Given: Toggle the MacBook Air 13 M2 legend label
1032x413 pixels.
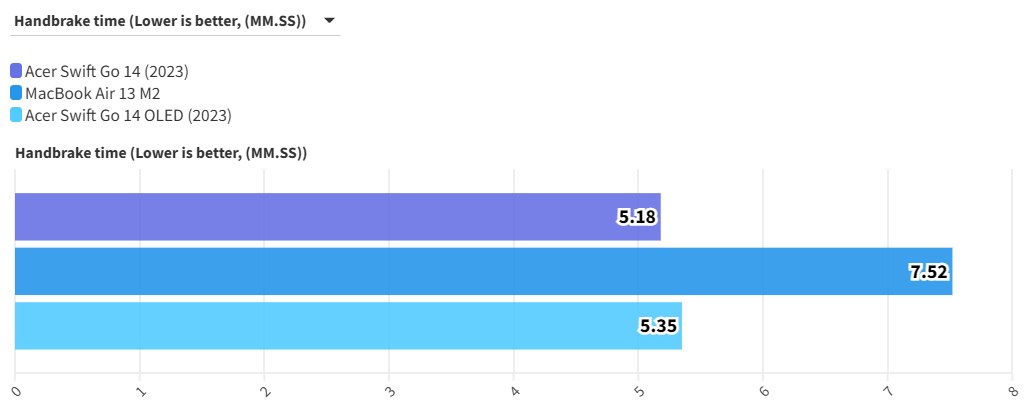Looking at the screenshot, I should (x=92, y=93).
